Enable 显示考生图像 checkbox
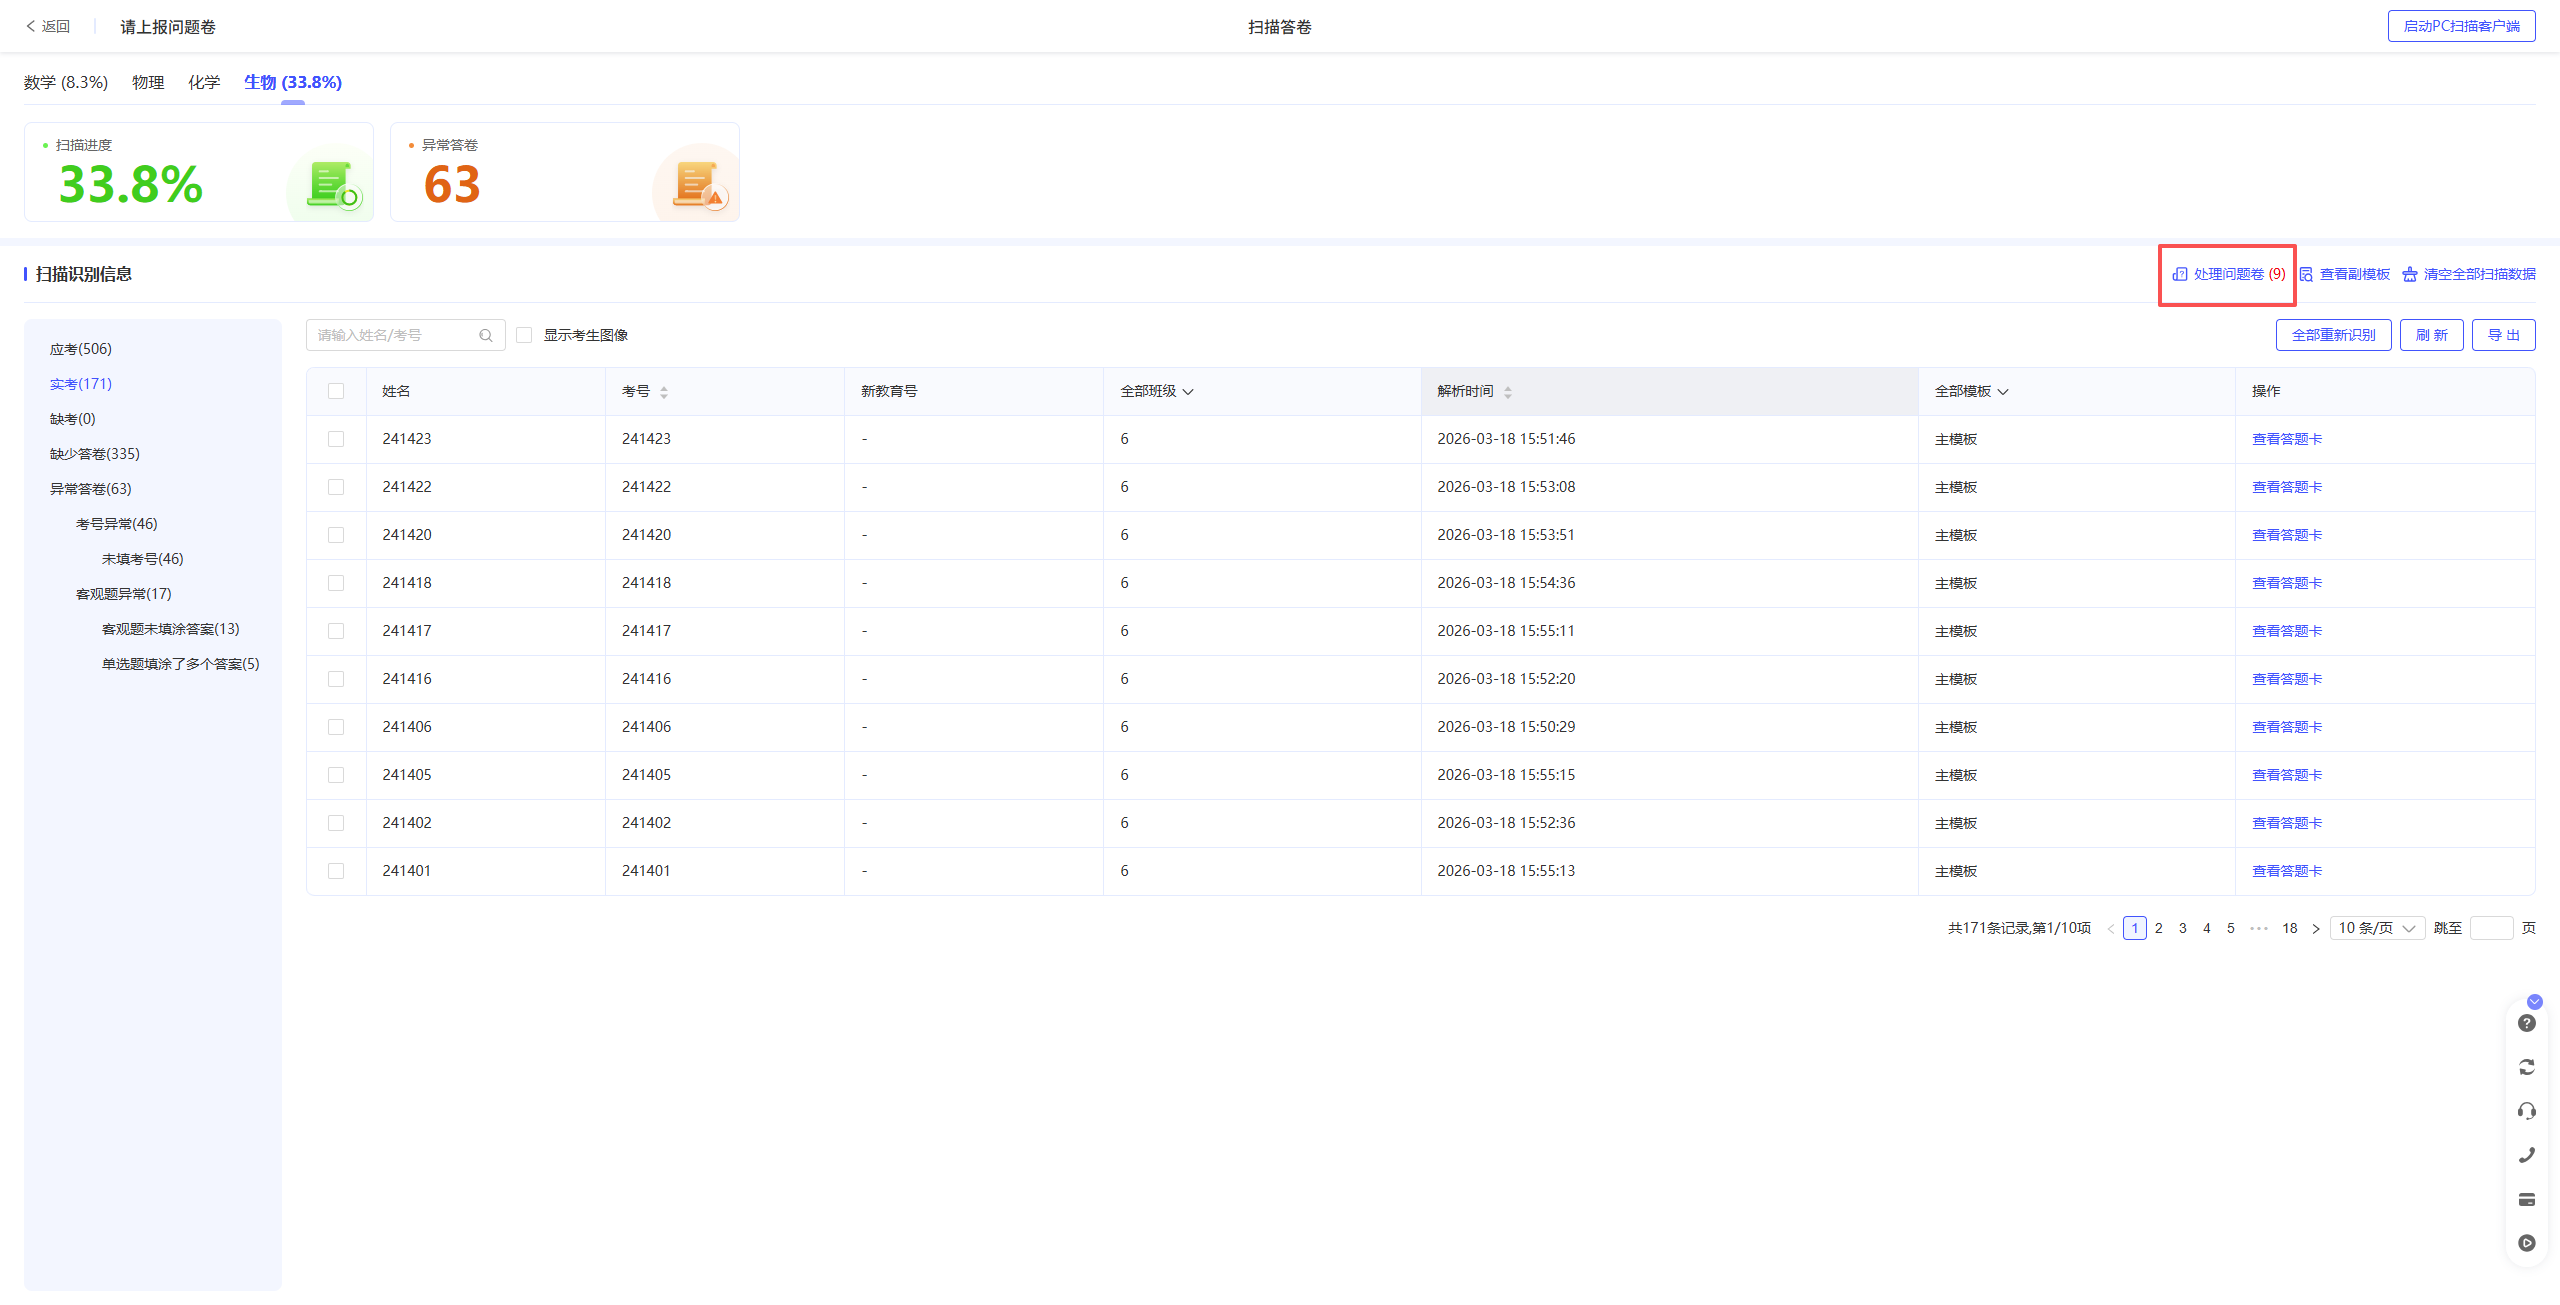The height and width of the screenshot is (1305, 2560). pos(524,335)
